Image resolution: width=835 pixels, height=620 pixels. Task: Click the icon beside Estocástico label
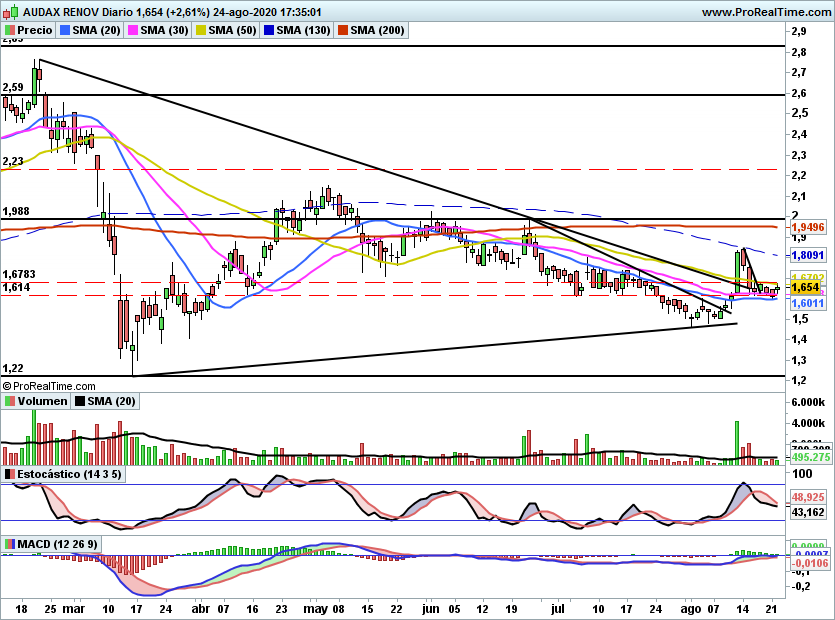point(10,474)
